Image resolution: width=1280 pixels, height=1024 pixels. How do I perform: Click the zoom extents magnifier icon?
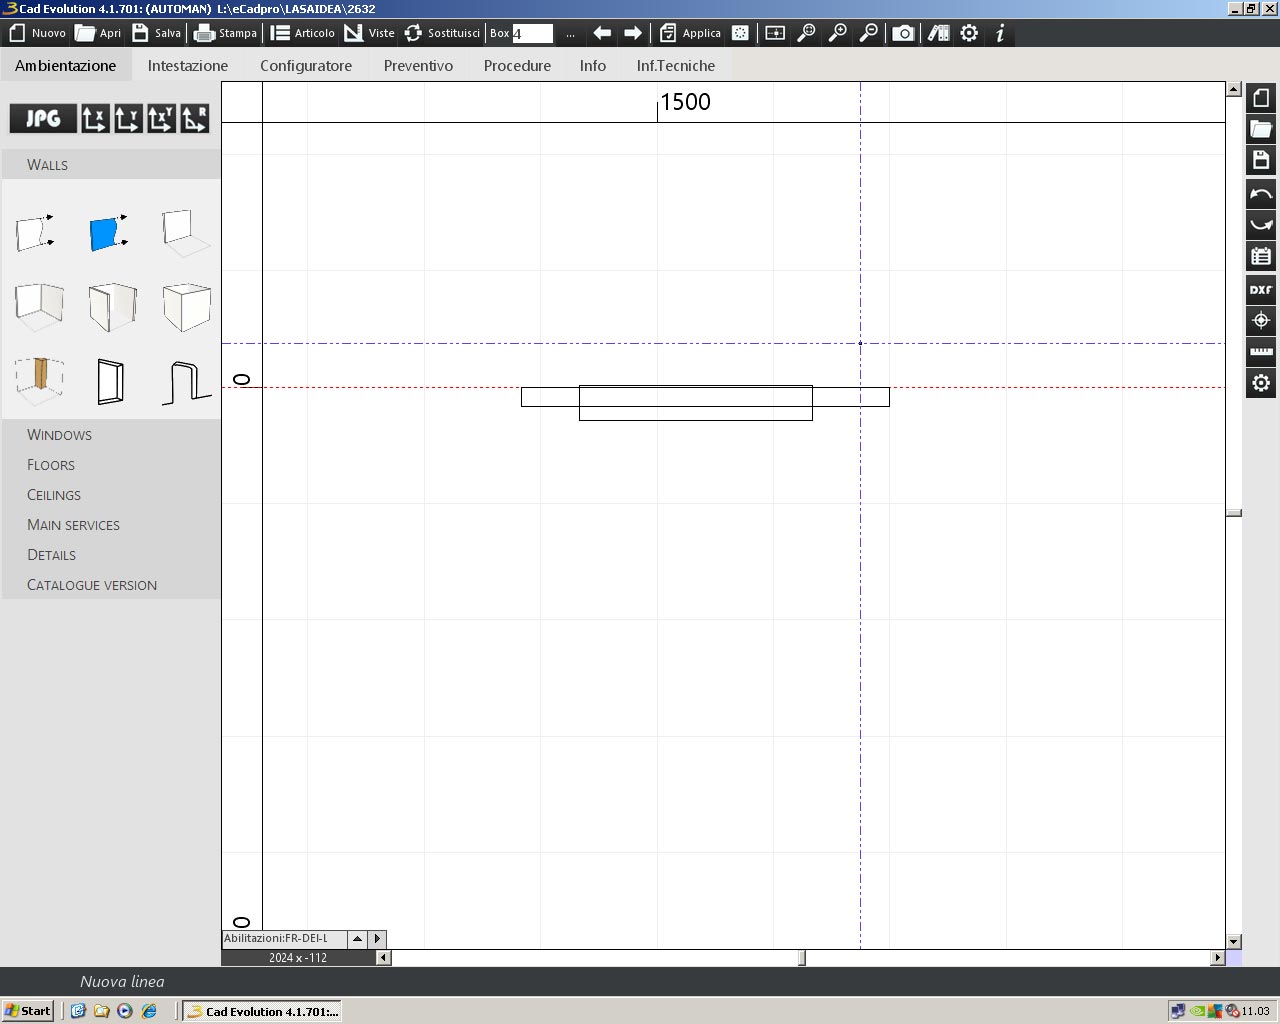click(806, 33)
